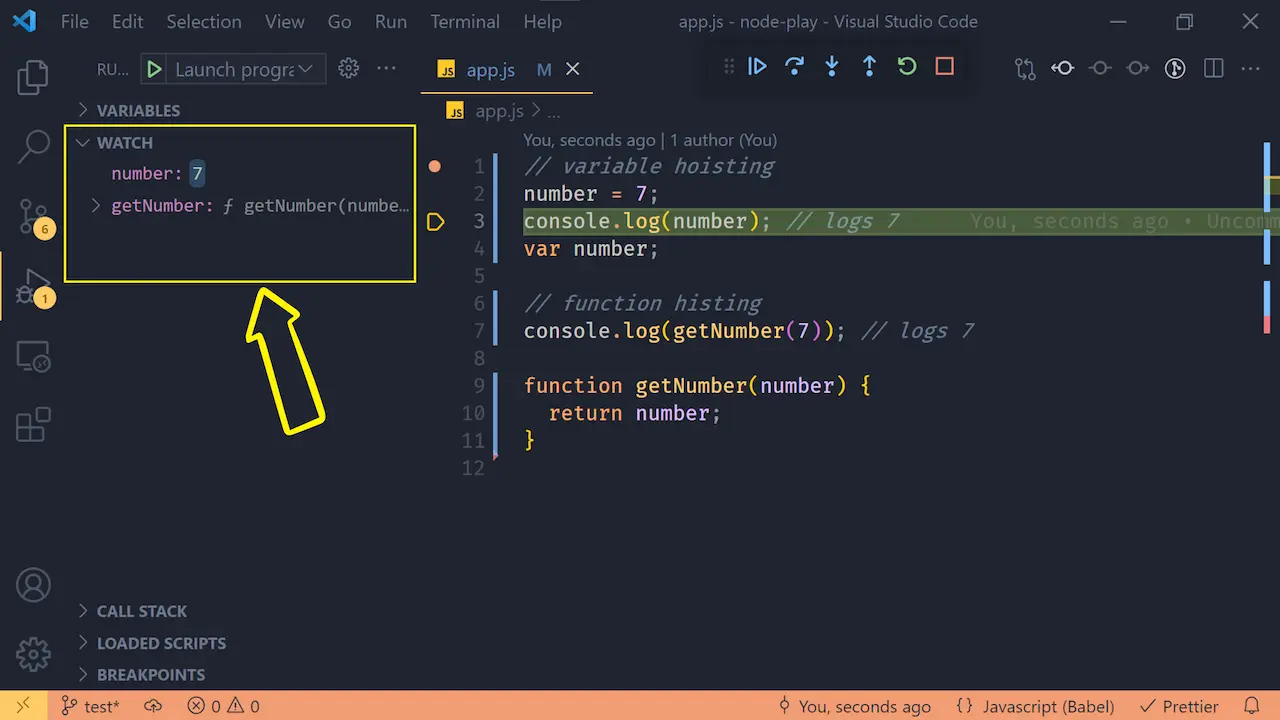
Task: Open the Selection menu
Action: (x=203, y=21)
